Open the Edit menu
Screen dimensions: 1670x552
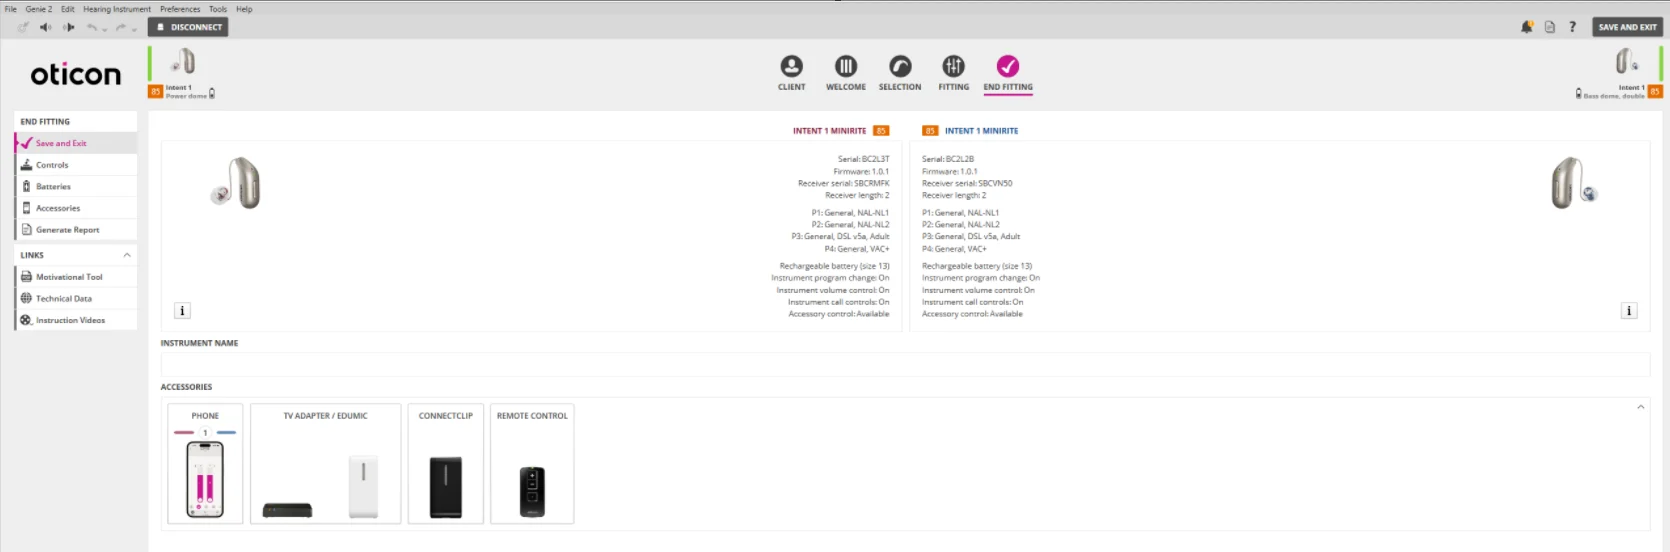pos(68,9)
